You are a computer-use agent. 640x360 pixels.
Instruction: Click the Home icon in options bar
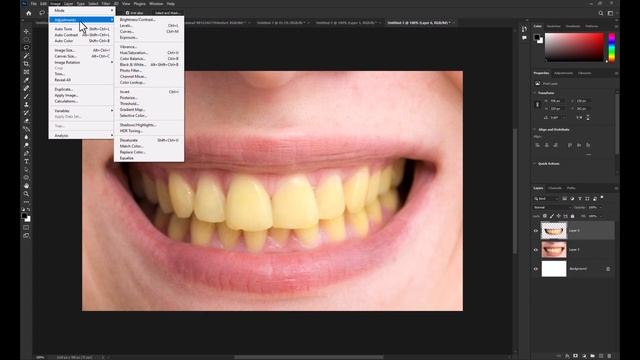[x=29, y=13]
